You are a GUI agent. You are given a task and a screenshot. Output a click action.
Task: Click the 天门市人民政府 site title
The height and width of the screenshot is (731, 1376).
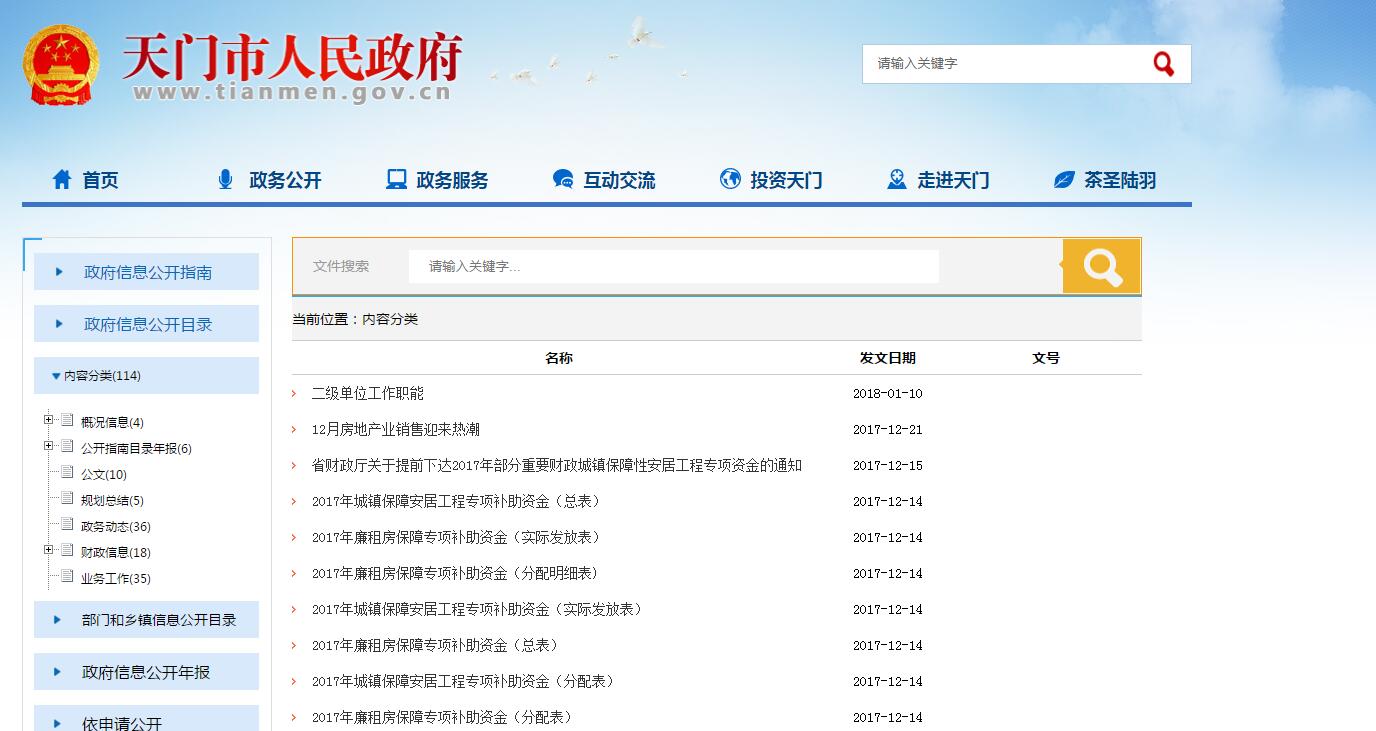[x=293, y=58]
